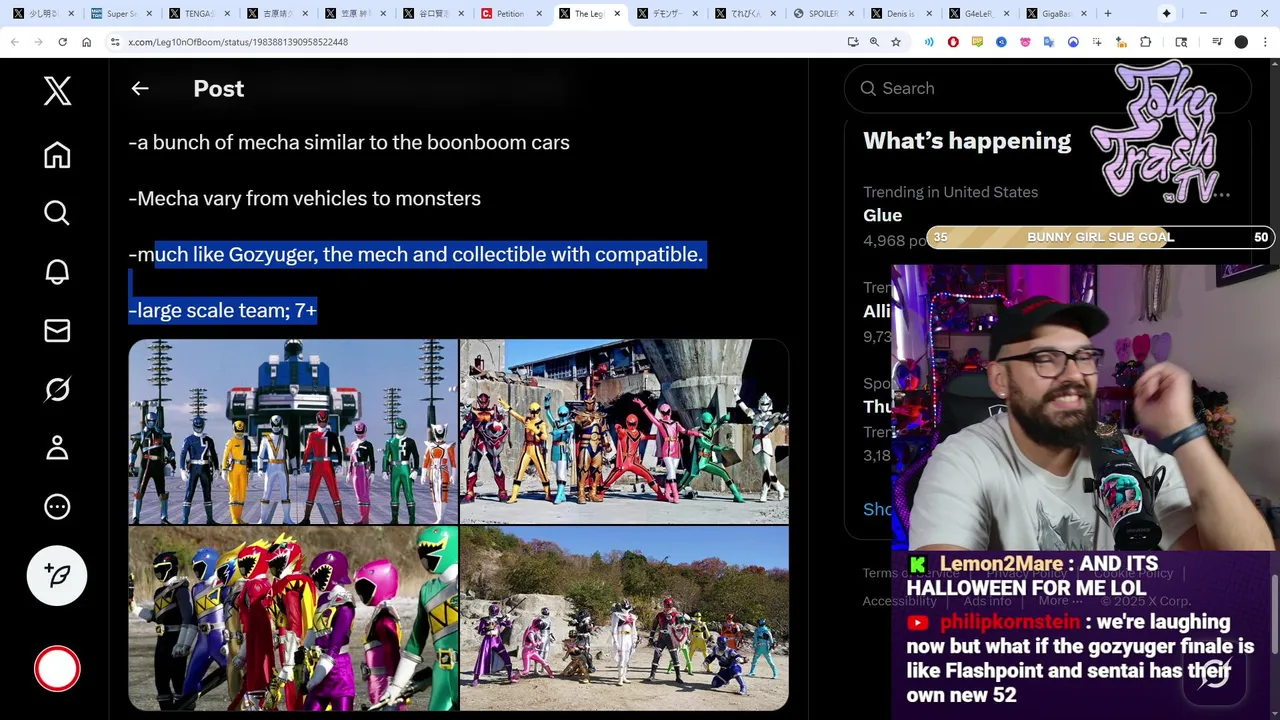The image size is (1280, 720).
Task: View site information icon in address bar
Action: pos(115,42)
